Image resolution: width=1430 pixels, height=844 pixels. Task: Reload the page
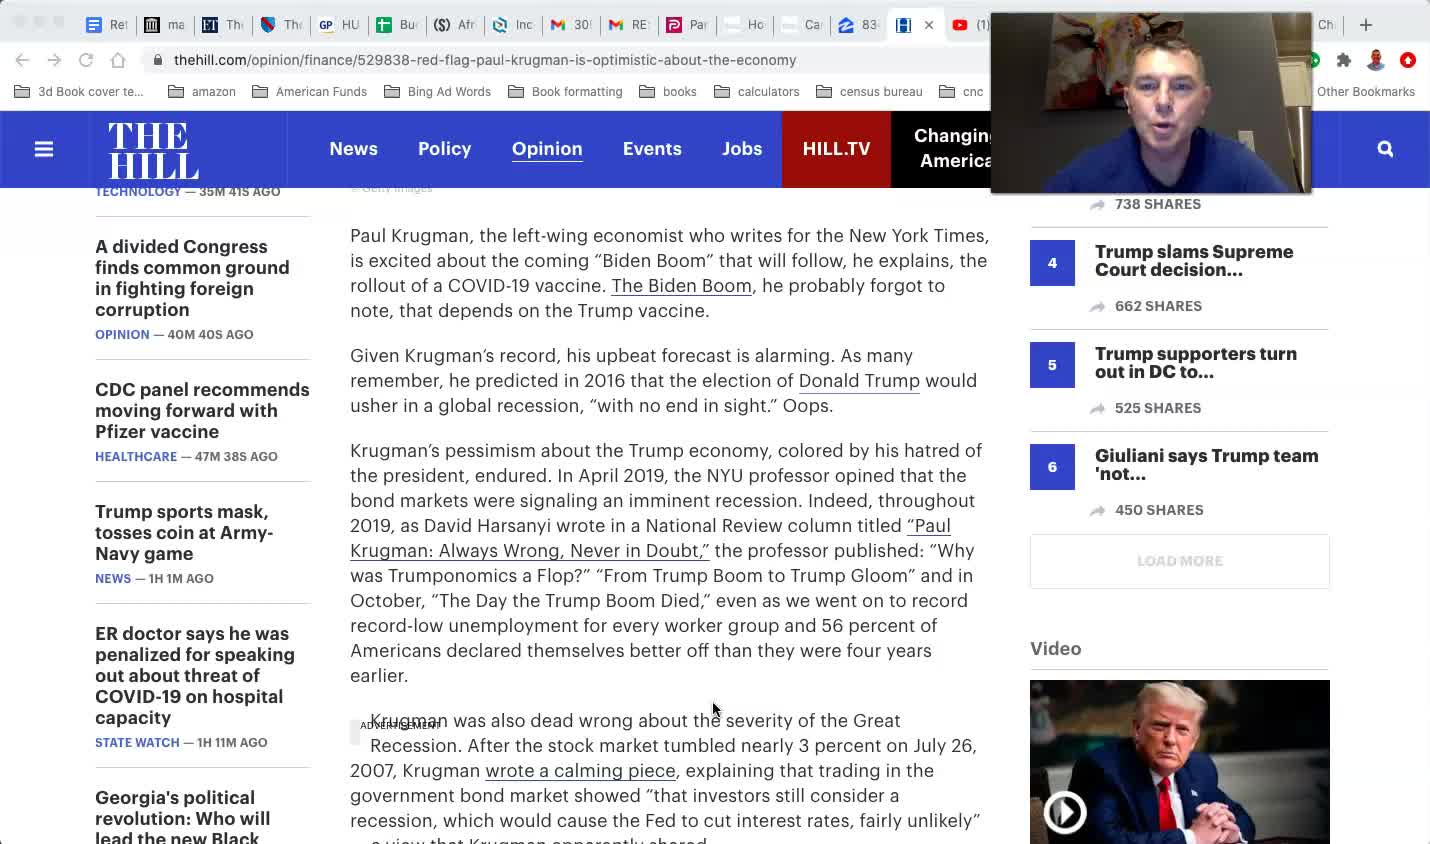point(86,60)
